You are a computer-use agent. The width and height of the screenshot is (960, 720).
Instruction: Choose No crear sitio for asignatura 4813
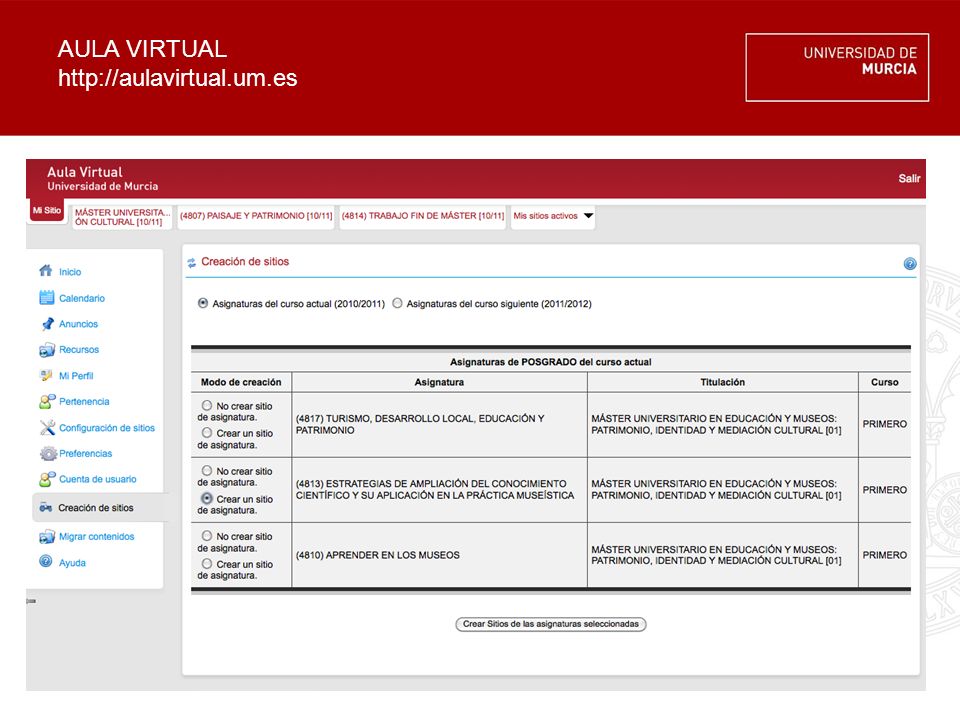tap(207, 470)
